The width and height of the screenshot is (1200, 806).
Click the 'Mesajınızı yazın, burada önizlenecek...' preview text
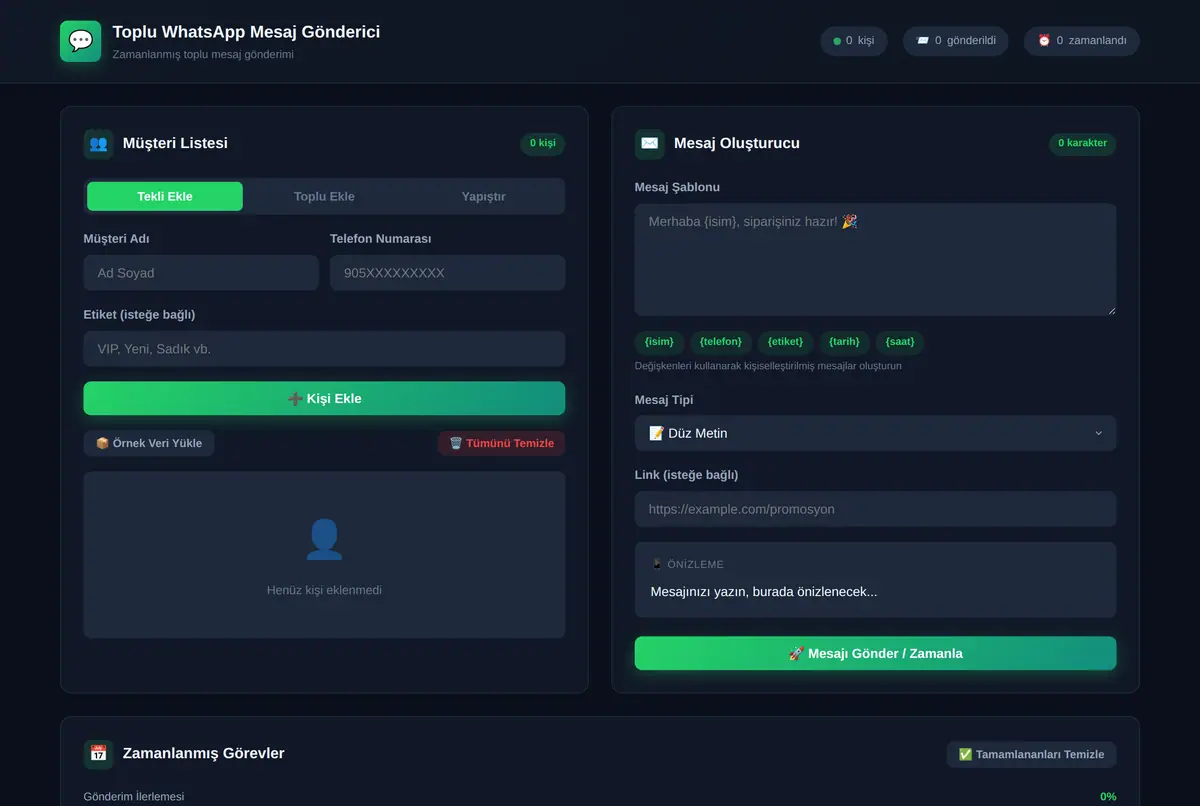[x=764, y=592]
